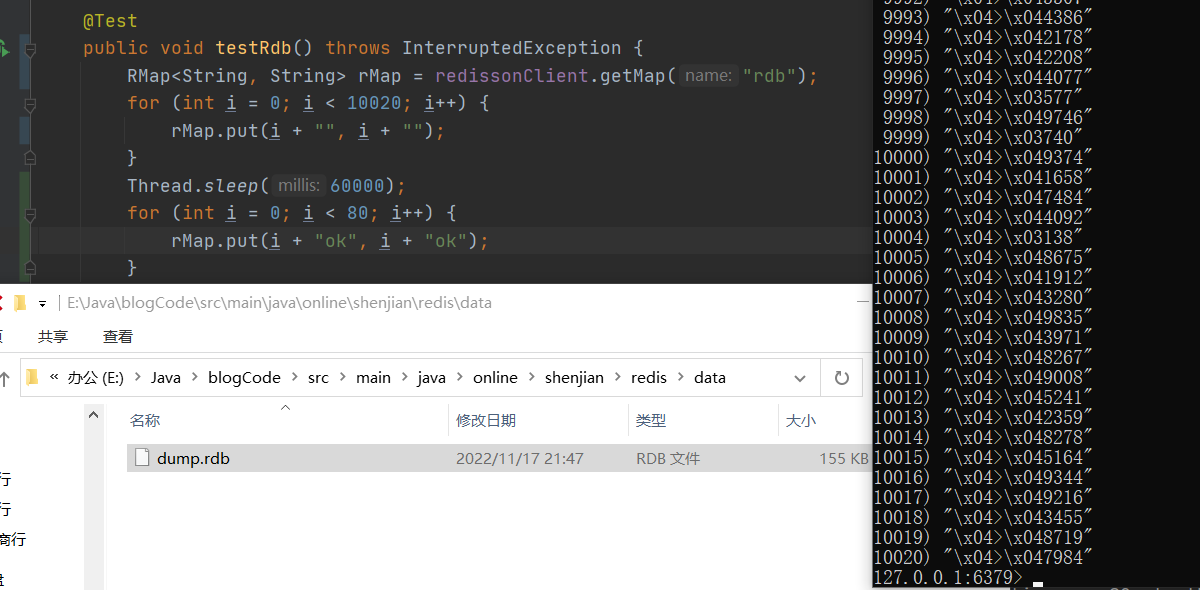Click the rMap.put(i + "ok" line
This screenshot has width=1200, height=590.
coord(330,241)
